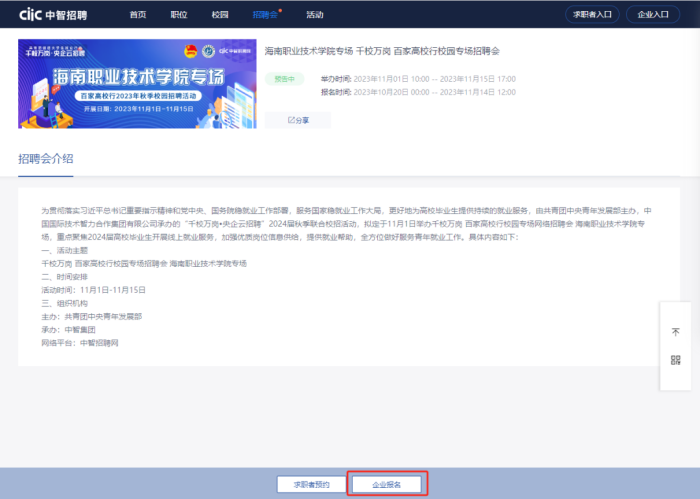The image size is (700, 499).
Task: Navigate to the 活动 menu item
Action: 314,15
